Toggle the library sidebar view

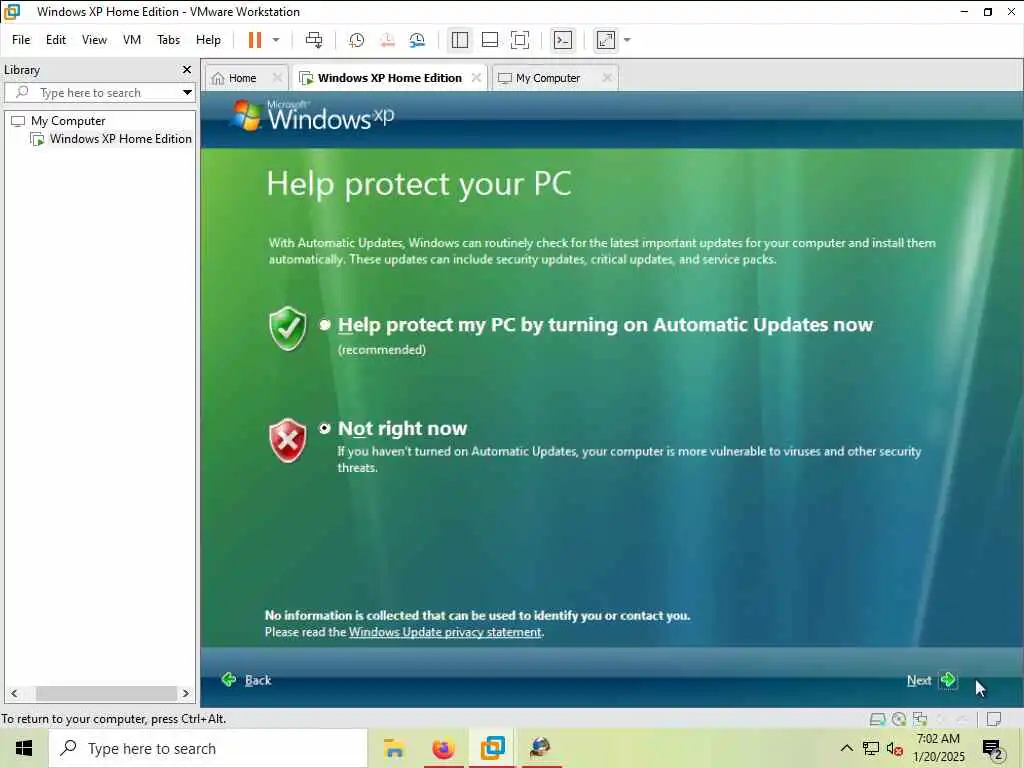(460, 40)
